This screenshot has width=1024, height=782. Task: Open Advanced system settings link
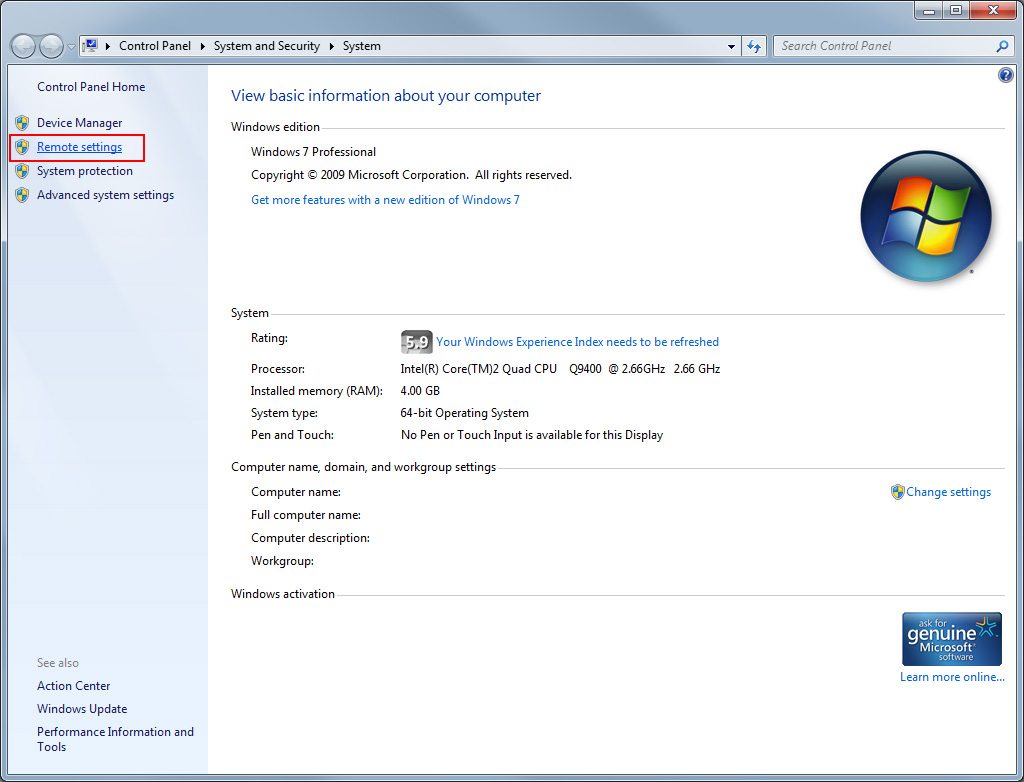tap(105, 195)
